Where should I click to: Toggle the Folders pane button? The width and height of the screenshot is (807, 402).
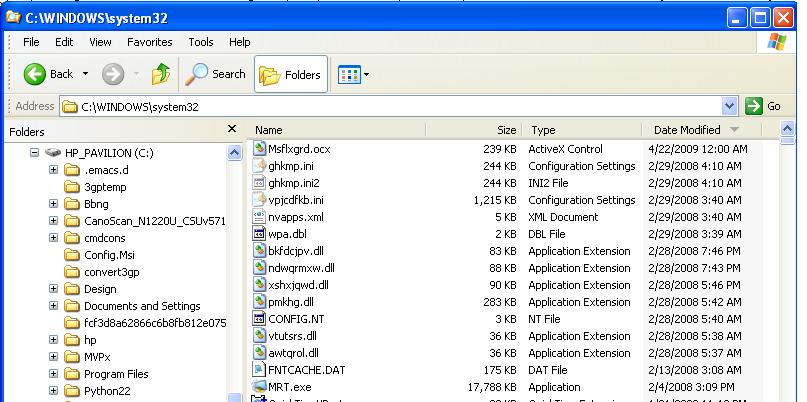(291, 75)
